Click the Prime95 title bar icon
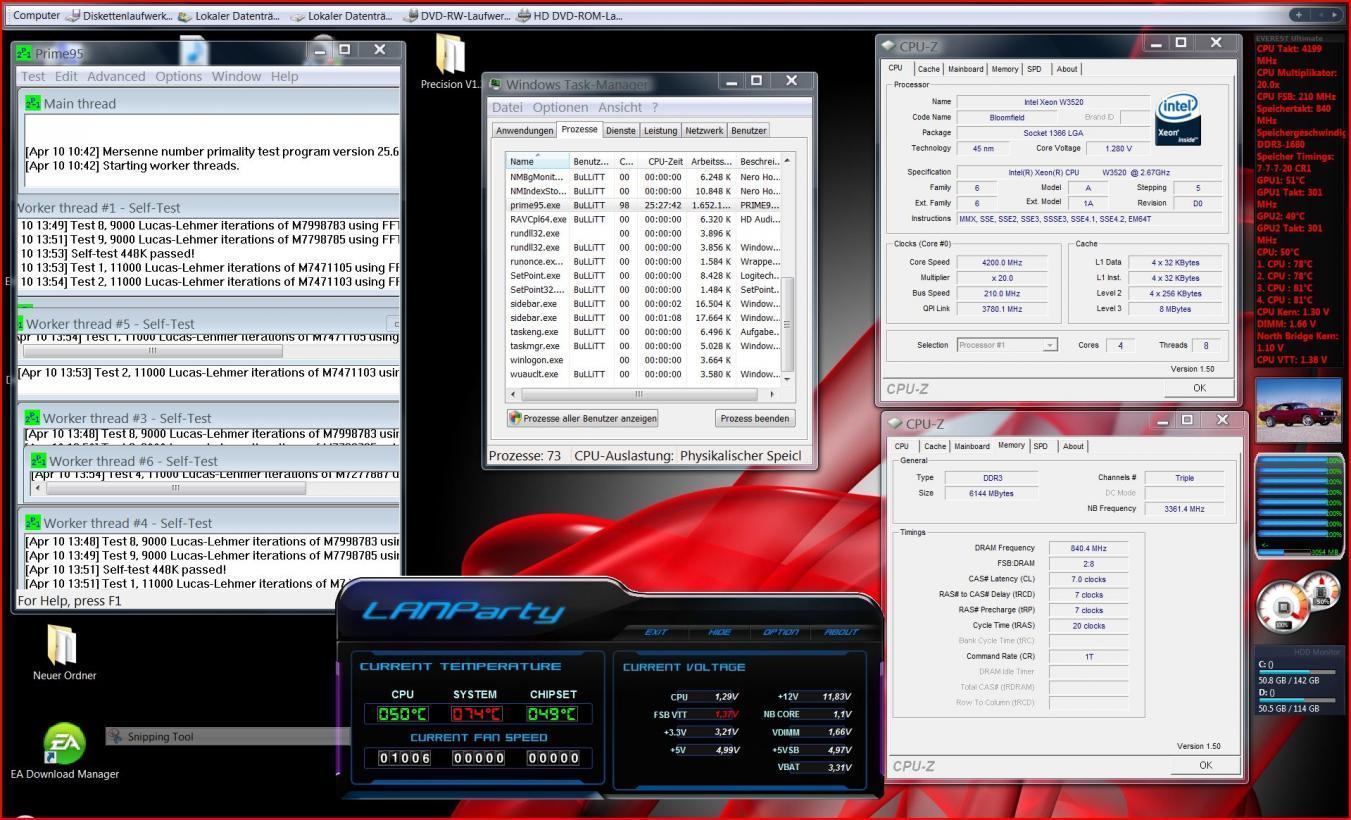The height and width of the screenshot is (820, 1351). coord(24,53)
